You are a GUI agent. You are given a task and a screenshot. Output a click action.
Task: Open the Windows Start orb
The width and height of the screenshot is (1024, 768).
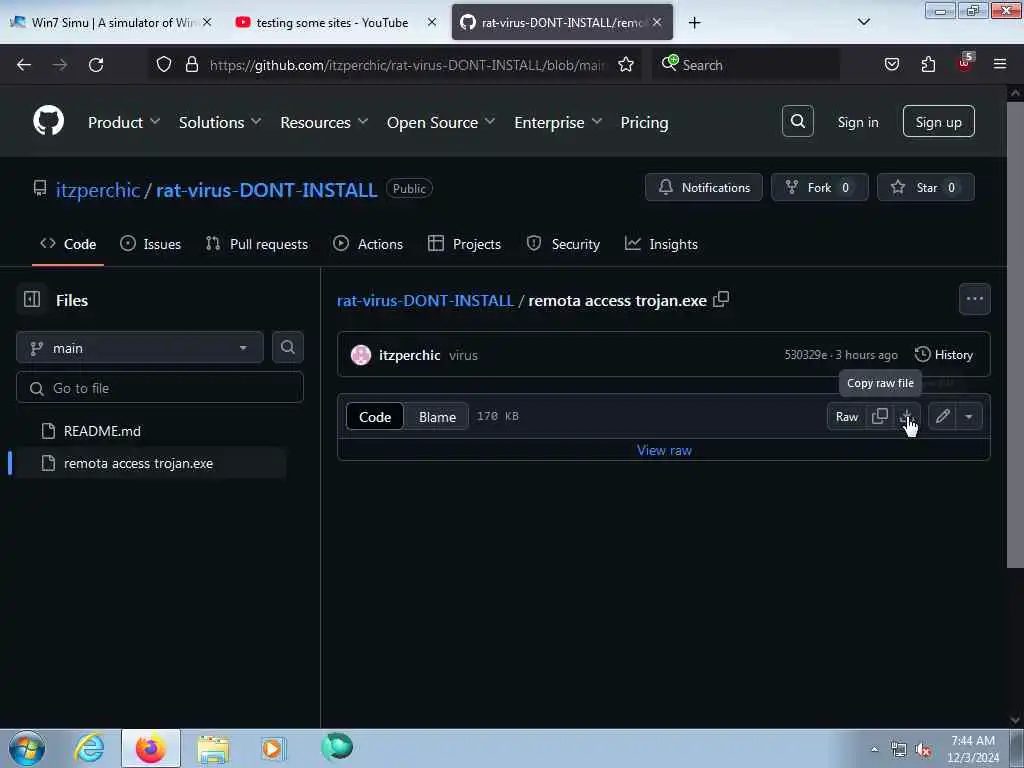27,748
